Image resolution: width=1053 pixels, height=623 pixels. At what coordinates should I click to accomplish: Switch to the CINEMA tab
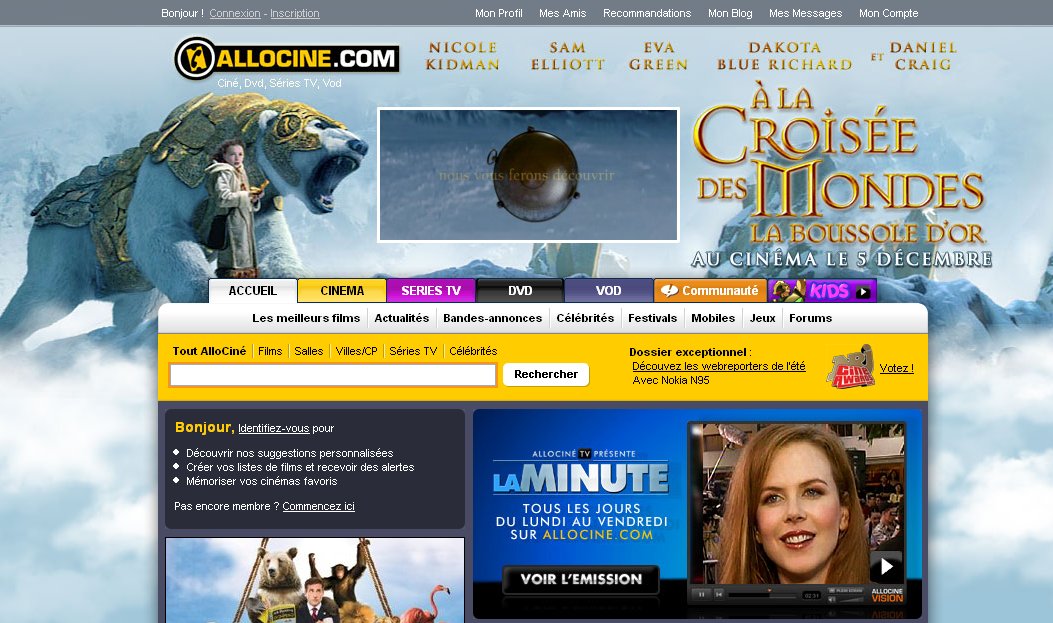point(342,291)
